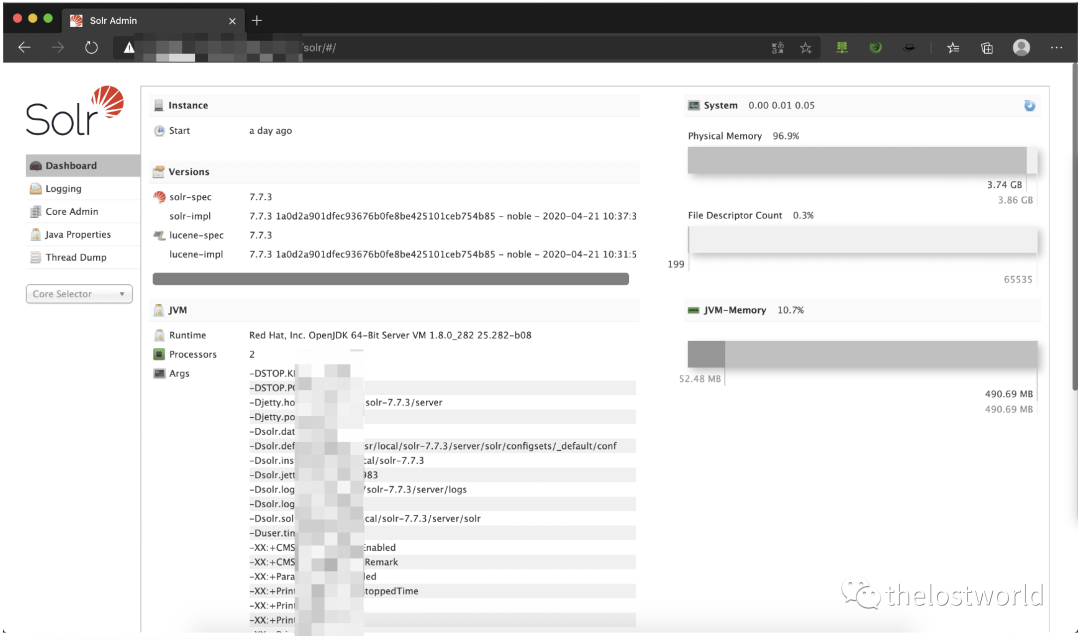Click the System header monitor icon
The width and height of the screenshot is (1080, 641).
tap(694, 105)
